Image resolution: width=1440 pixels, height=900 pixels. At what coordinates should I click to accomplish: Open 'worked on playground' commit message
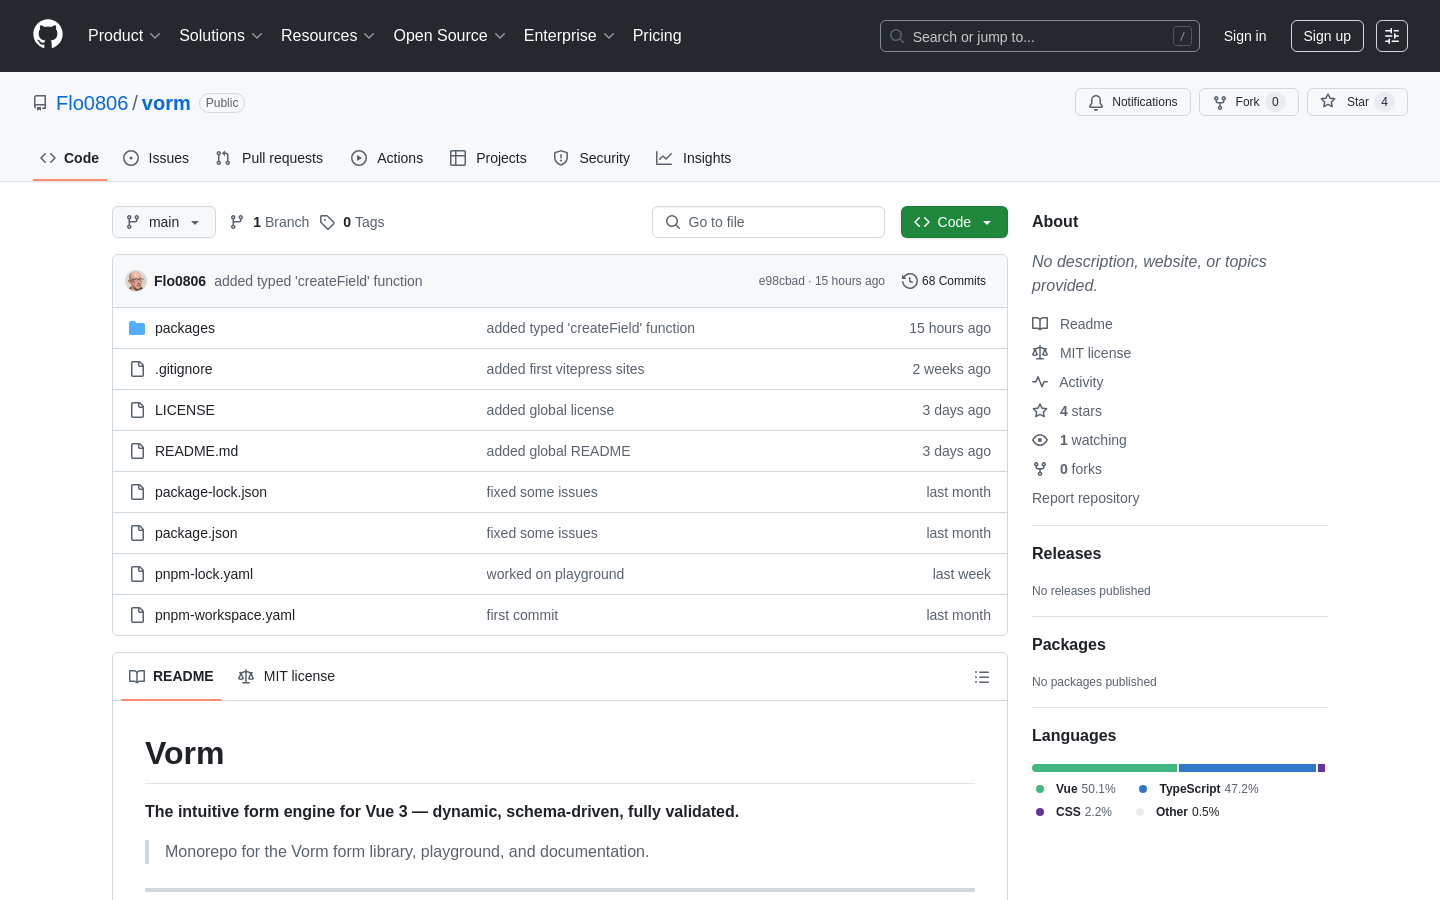click(x=555, y=574)
